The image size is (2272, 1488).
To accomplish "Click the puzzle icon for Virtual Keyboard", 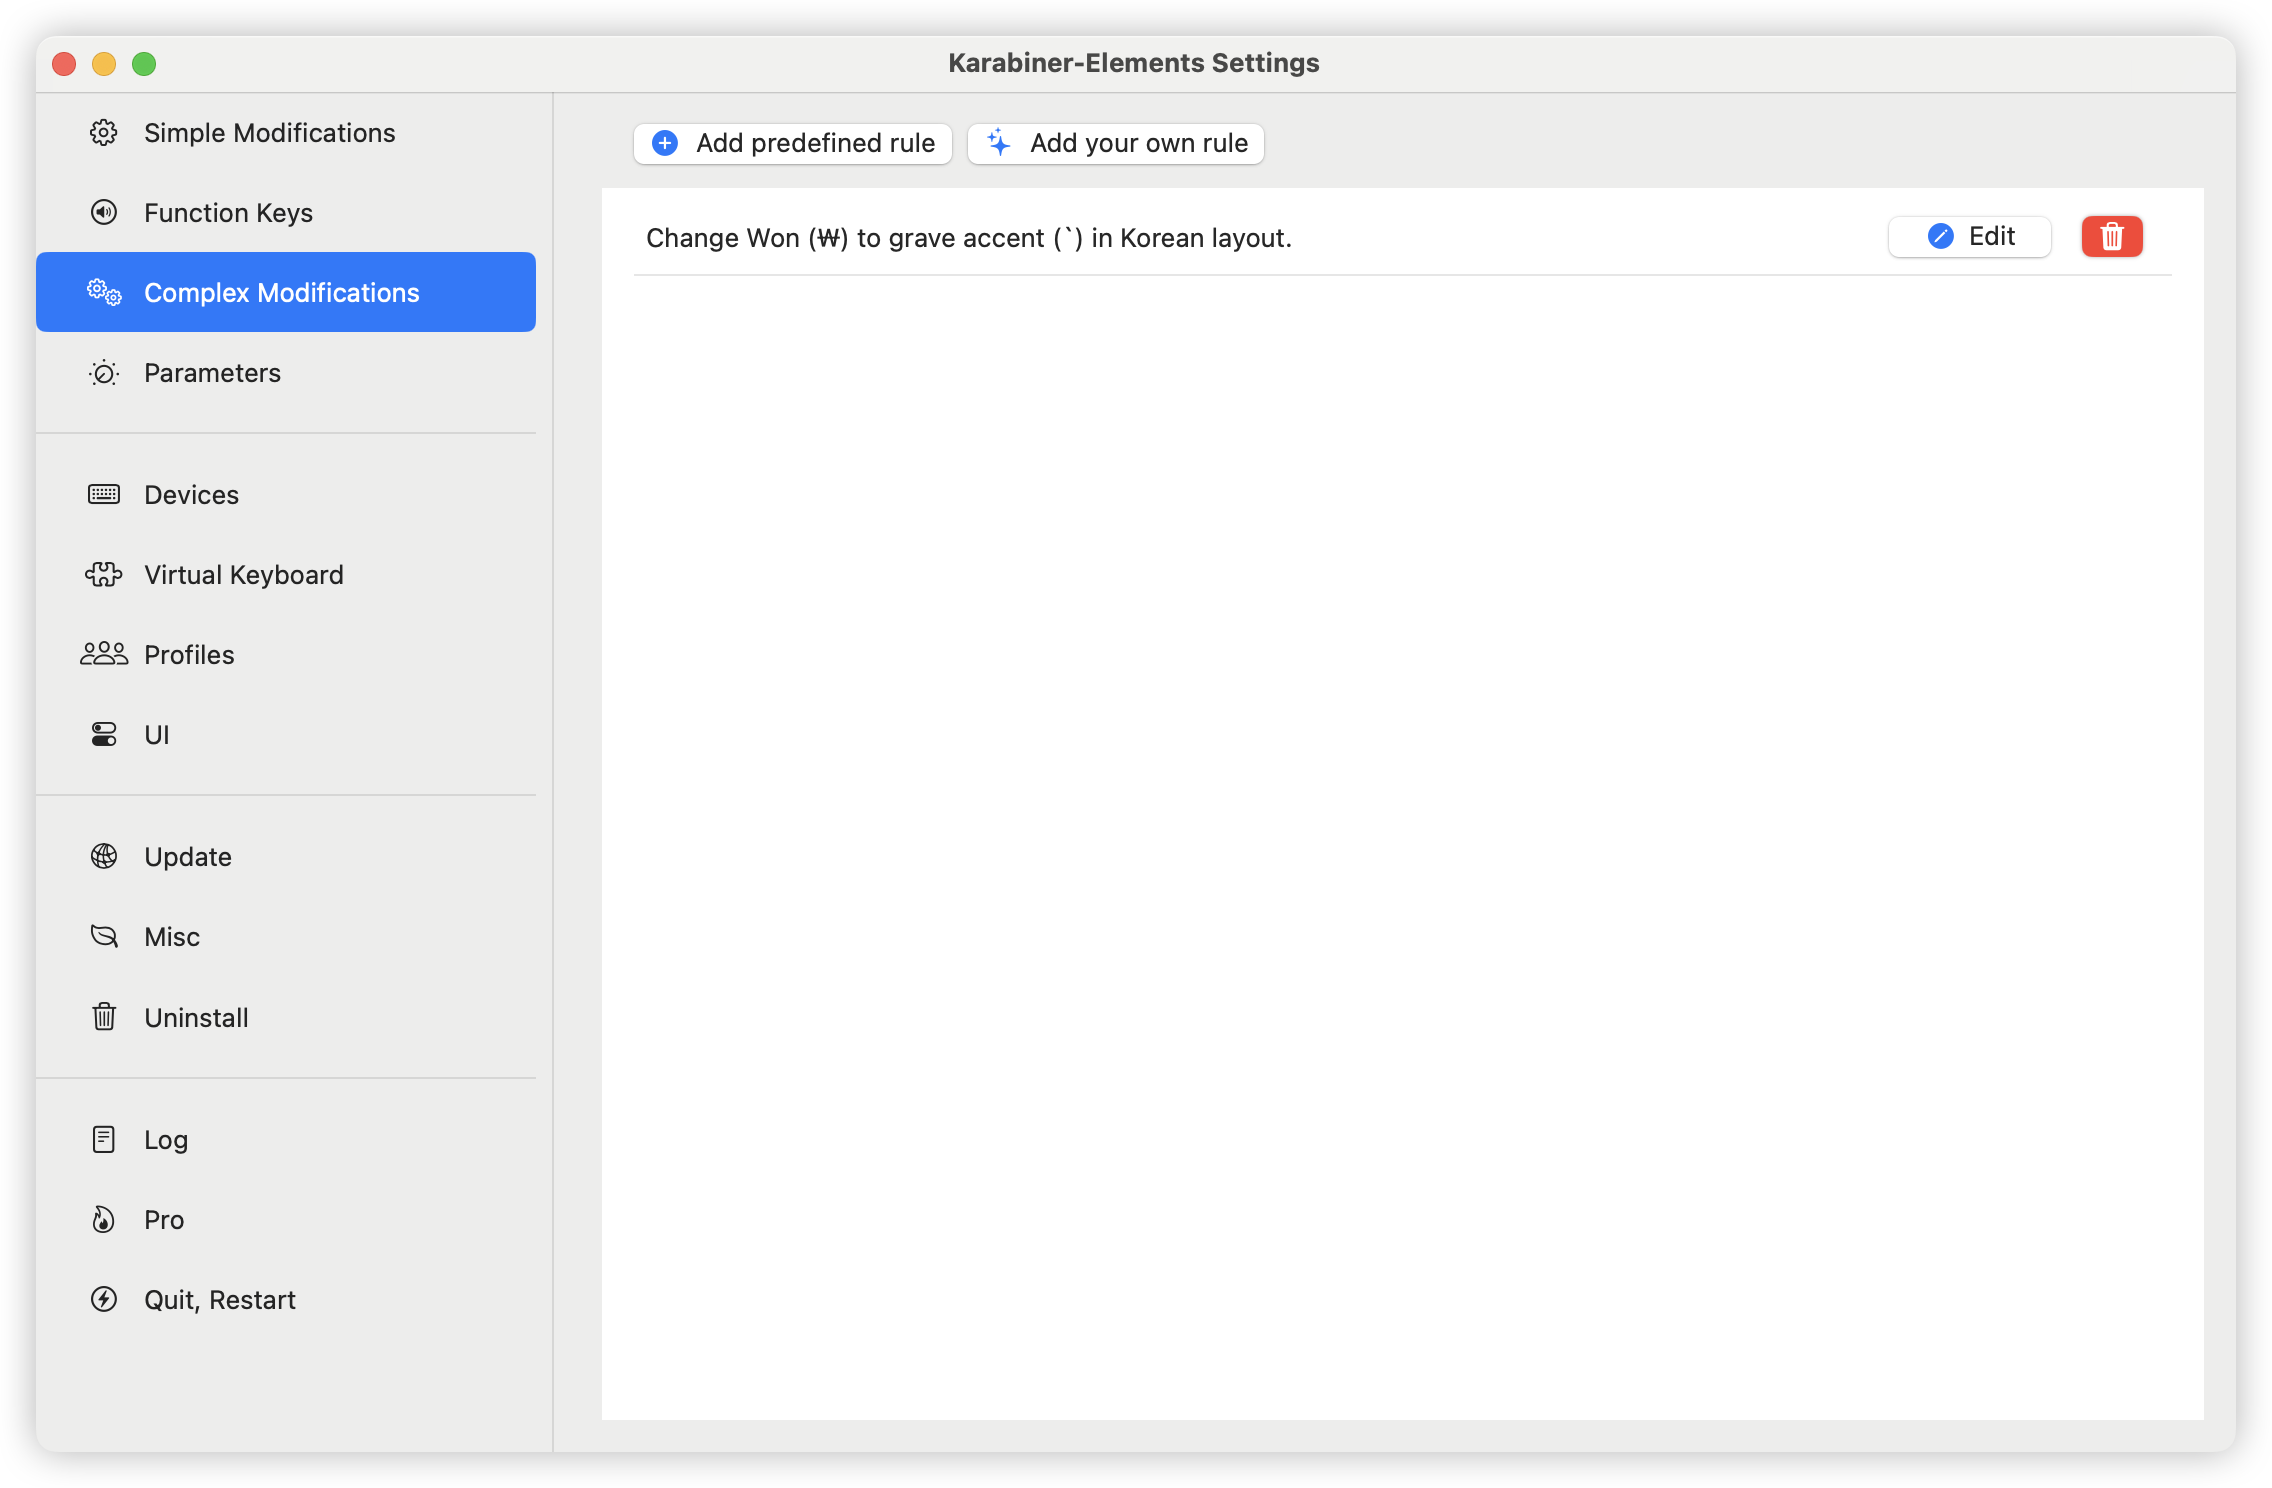I will pyautogui.click(x=104, y=574).
